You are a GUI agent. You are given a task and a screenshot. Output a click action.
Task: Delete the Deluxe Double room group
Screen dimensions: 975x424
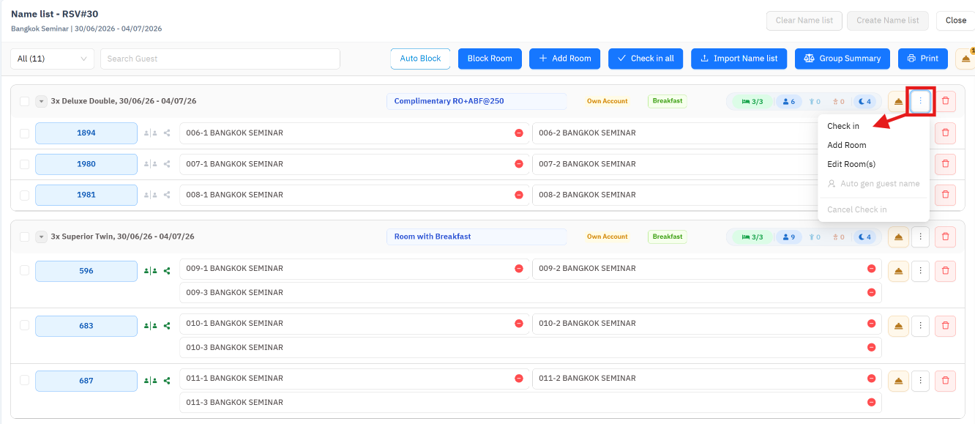946,101
